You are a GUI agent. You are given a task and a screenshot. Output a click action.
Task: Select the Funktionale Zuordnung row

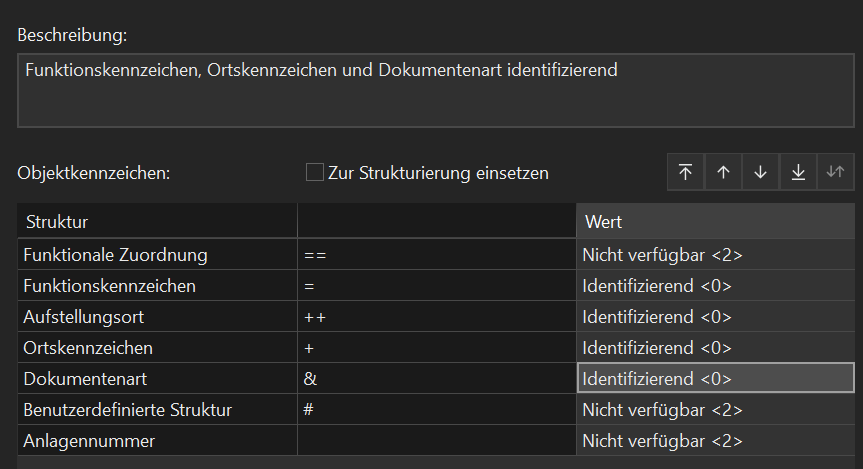(x=435, y=255)
